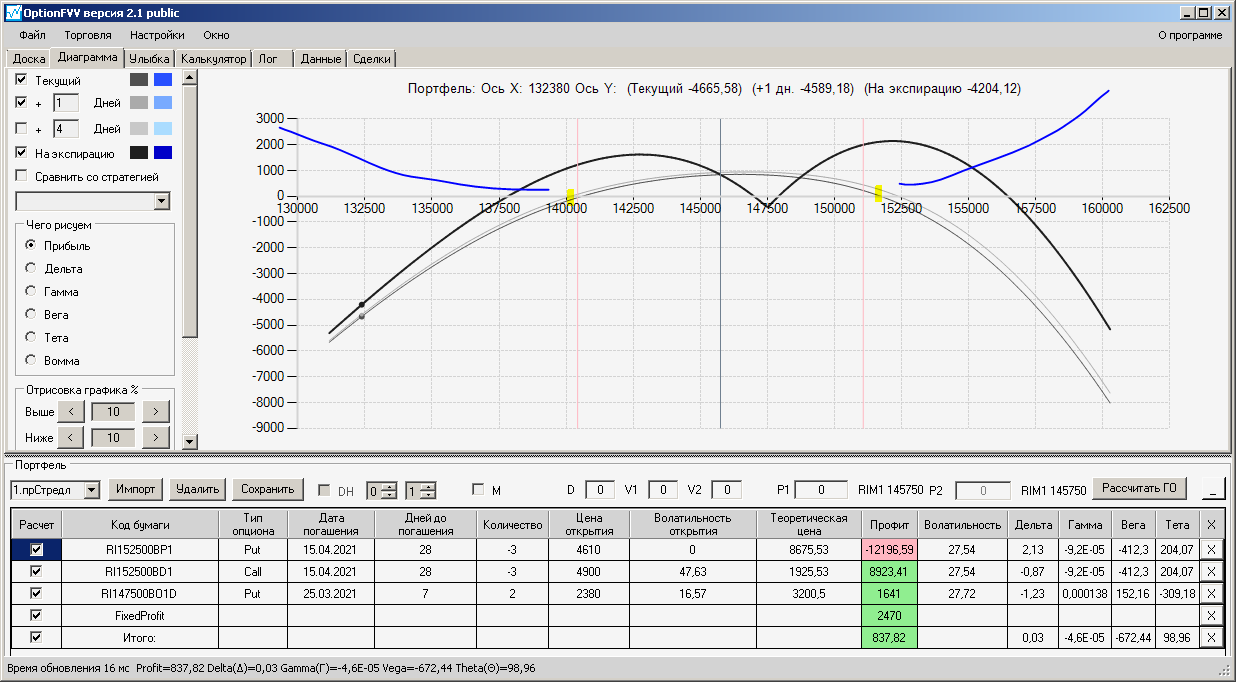Select the Прибыль radio button
This screenshot has width=1236, height=682.
click(31, 245)
